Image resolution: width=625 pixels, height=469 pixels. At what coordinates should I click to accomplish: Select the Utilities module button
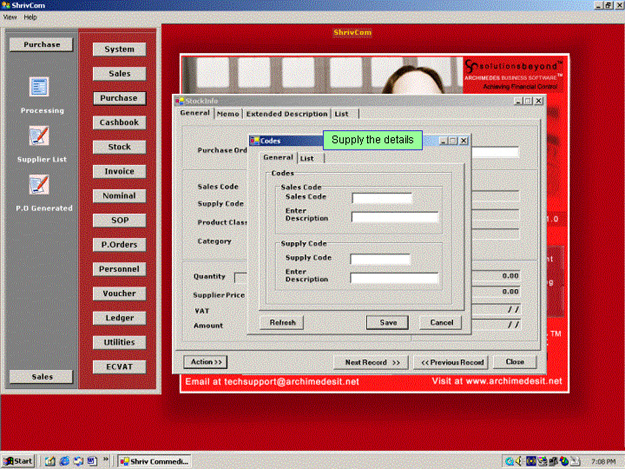[119, 342]
